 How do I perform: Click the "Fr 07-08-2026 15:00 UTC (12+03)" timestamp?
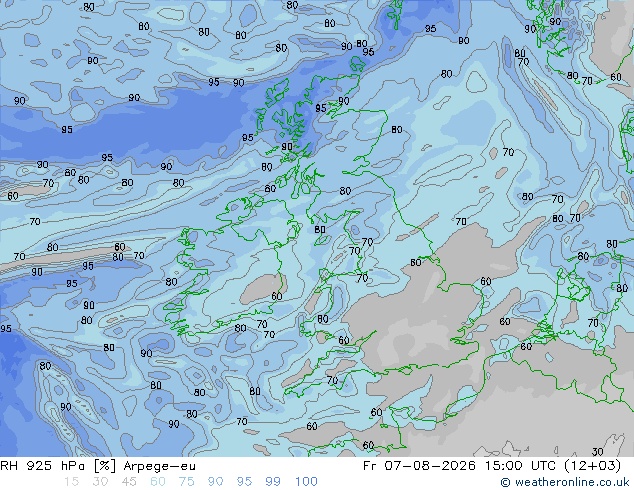pos(492,466)
